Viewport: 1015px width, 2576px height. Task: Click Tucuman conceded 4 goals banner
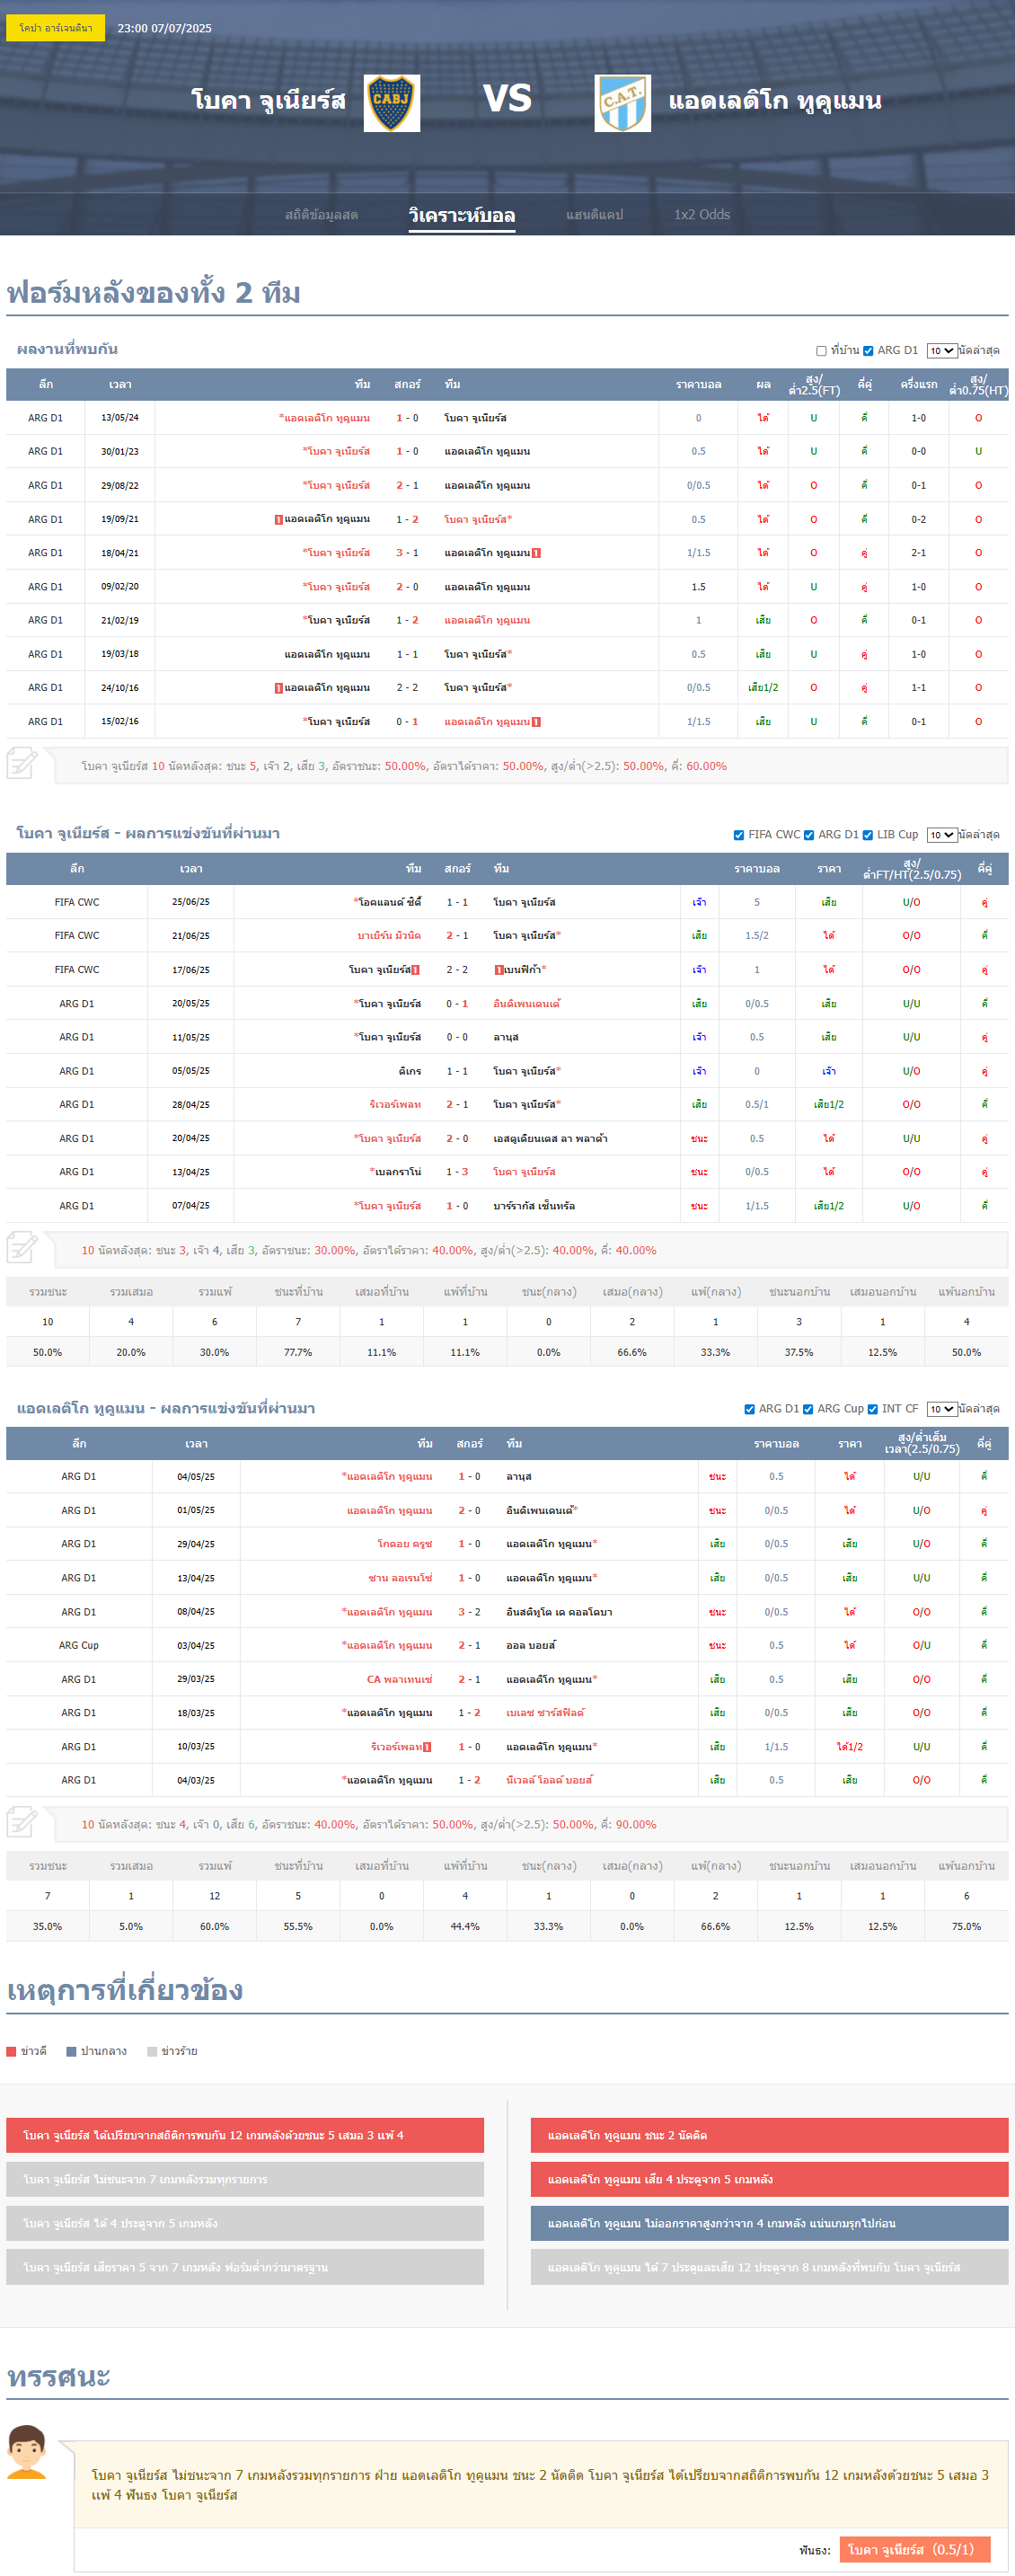tap(769, 2179)
